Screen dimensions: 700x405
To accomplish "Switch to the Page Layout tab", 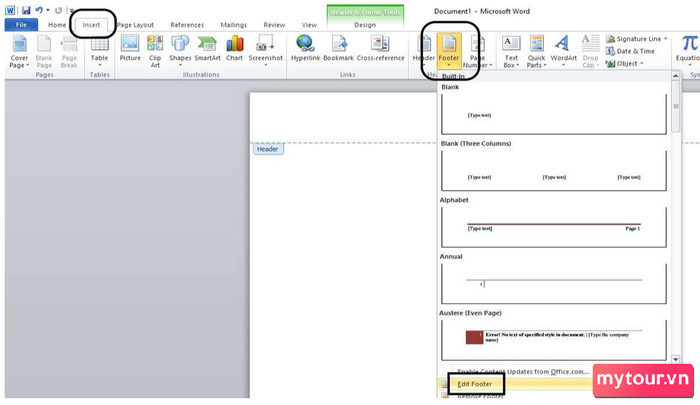I will (135, 25).
